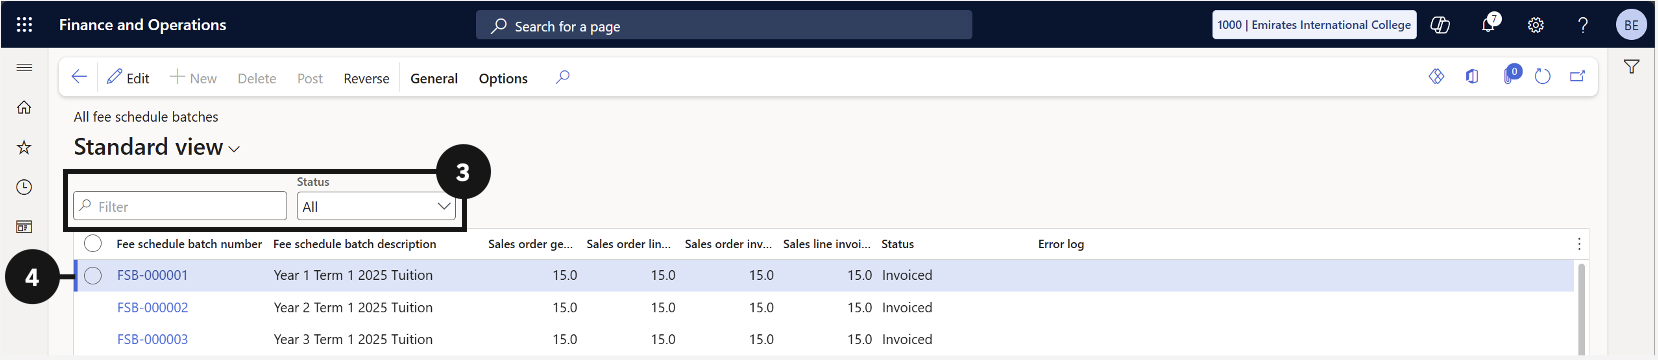
Task: Open the FSB-000001 batch link
Action: (152, 275)
